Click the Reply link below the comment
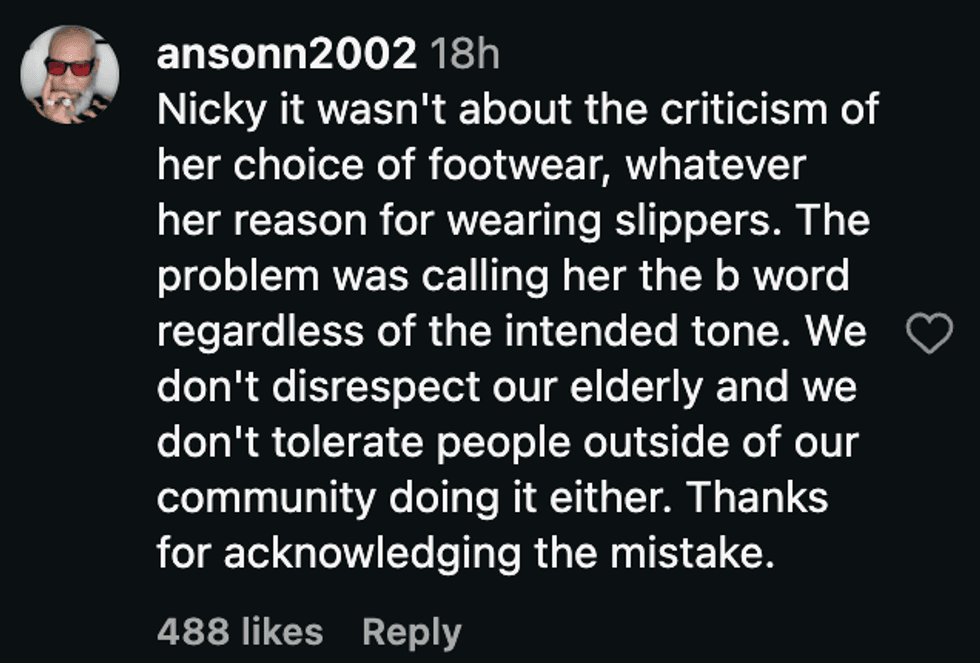The width and height of the screenshot is (980, 663). 412,632
